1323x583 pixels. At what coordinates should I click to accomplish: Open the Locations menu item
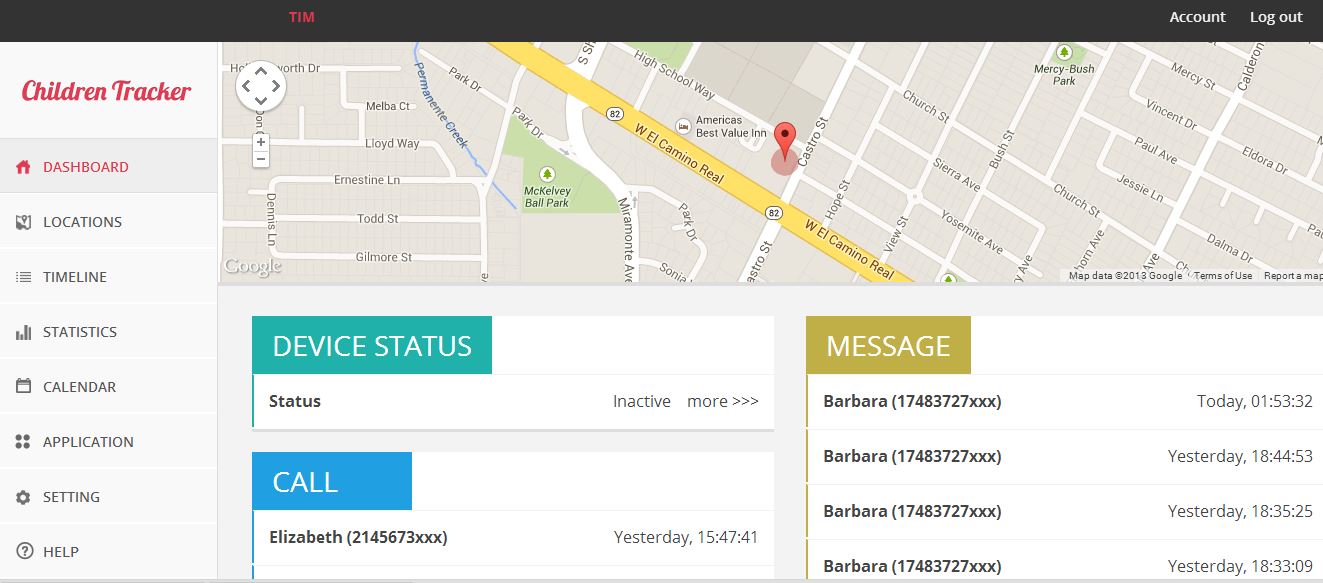(x=108, y=222)
